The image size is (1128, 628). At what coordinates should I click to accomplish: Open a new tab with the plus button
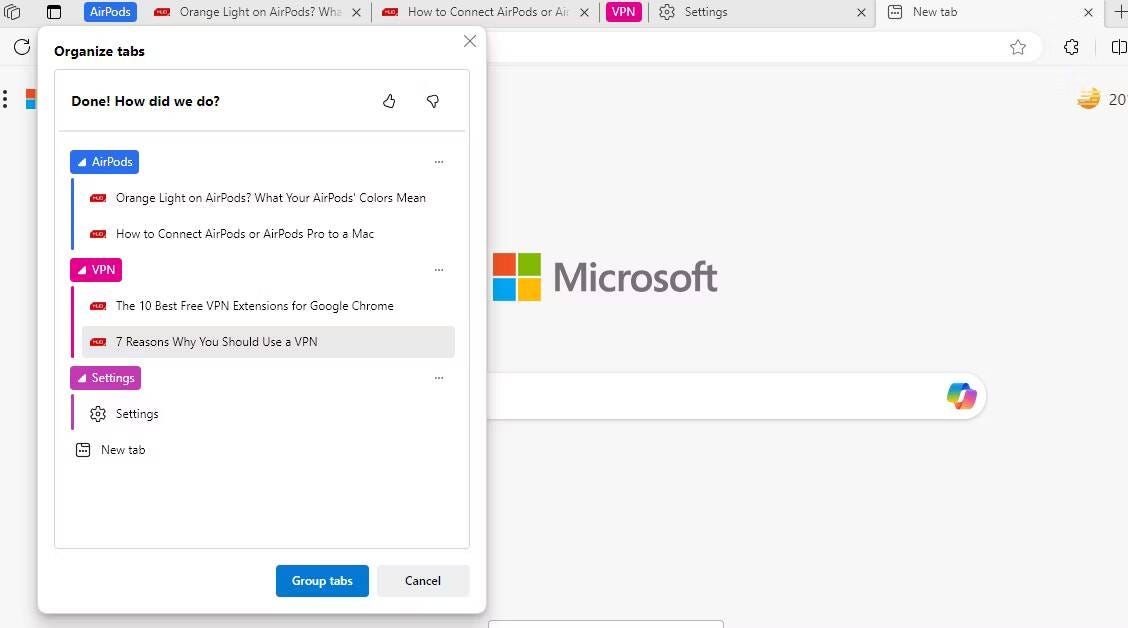click(x=1120, y=12)
